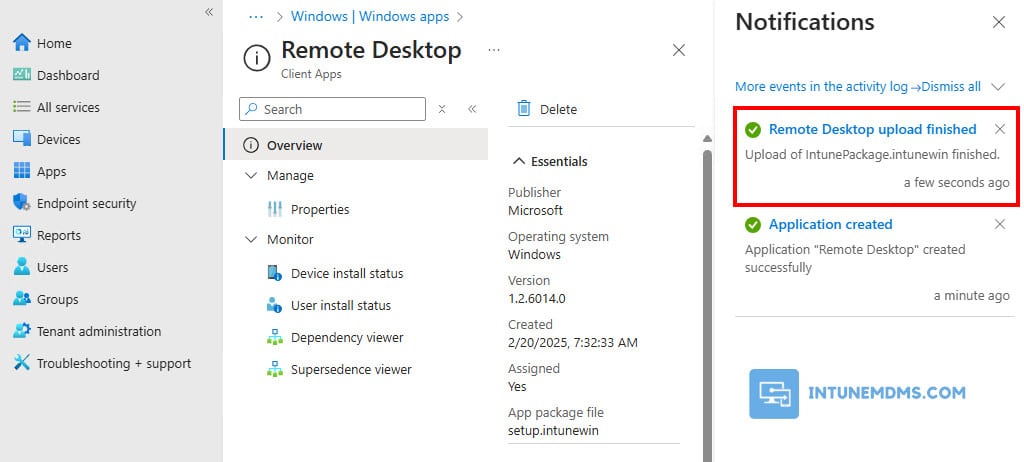Click the green check icon on upload finished
Screen dimensions: 1024x462
pos(753,130)
